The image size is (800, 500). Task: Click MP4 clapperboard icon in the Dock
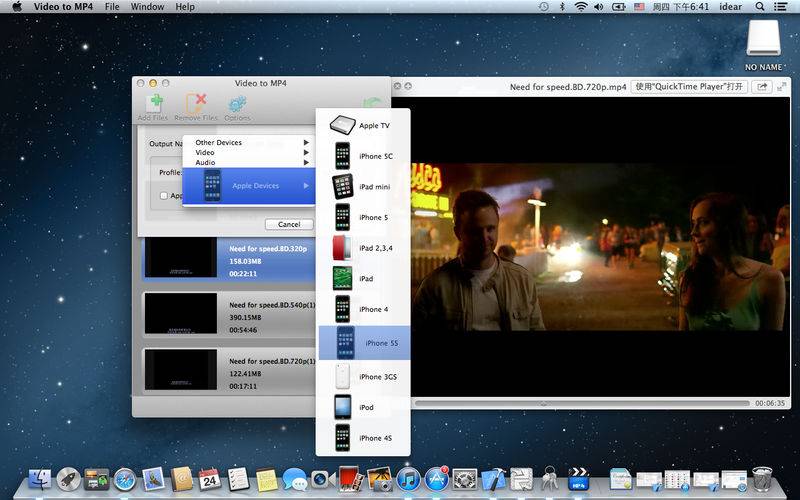pos(578,480)
